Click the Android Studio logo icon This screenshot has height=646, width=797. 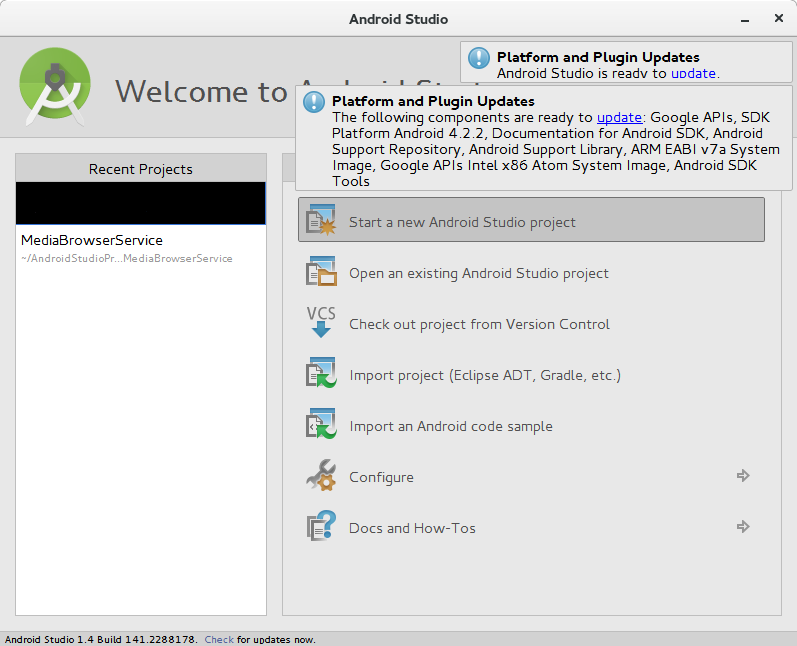55,88
